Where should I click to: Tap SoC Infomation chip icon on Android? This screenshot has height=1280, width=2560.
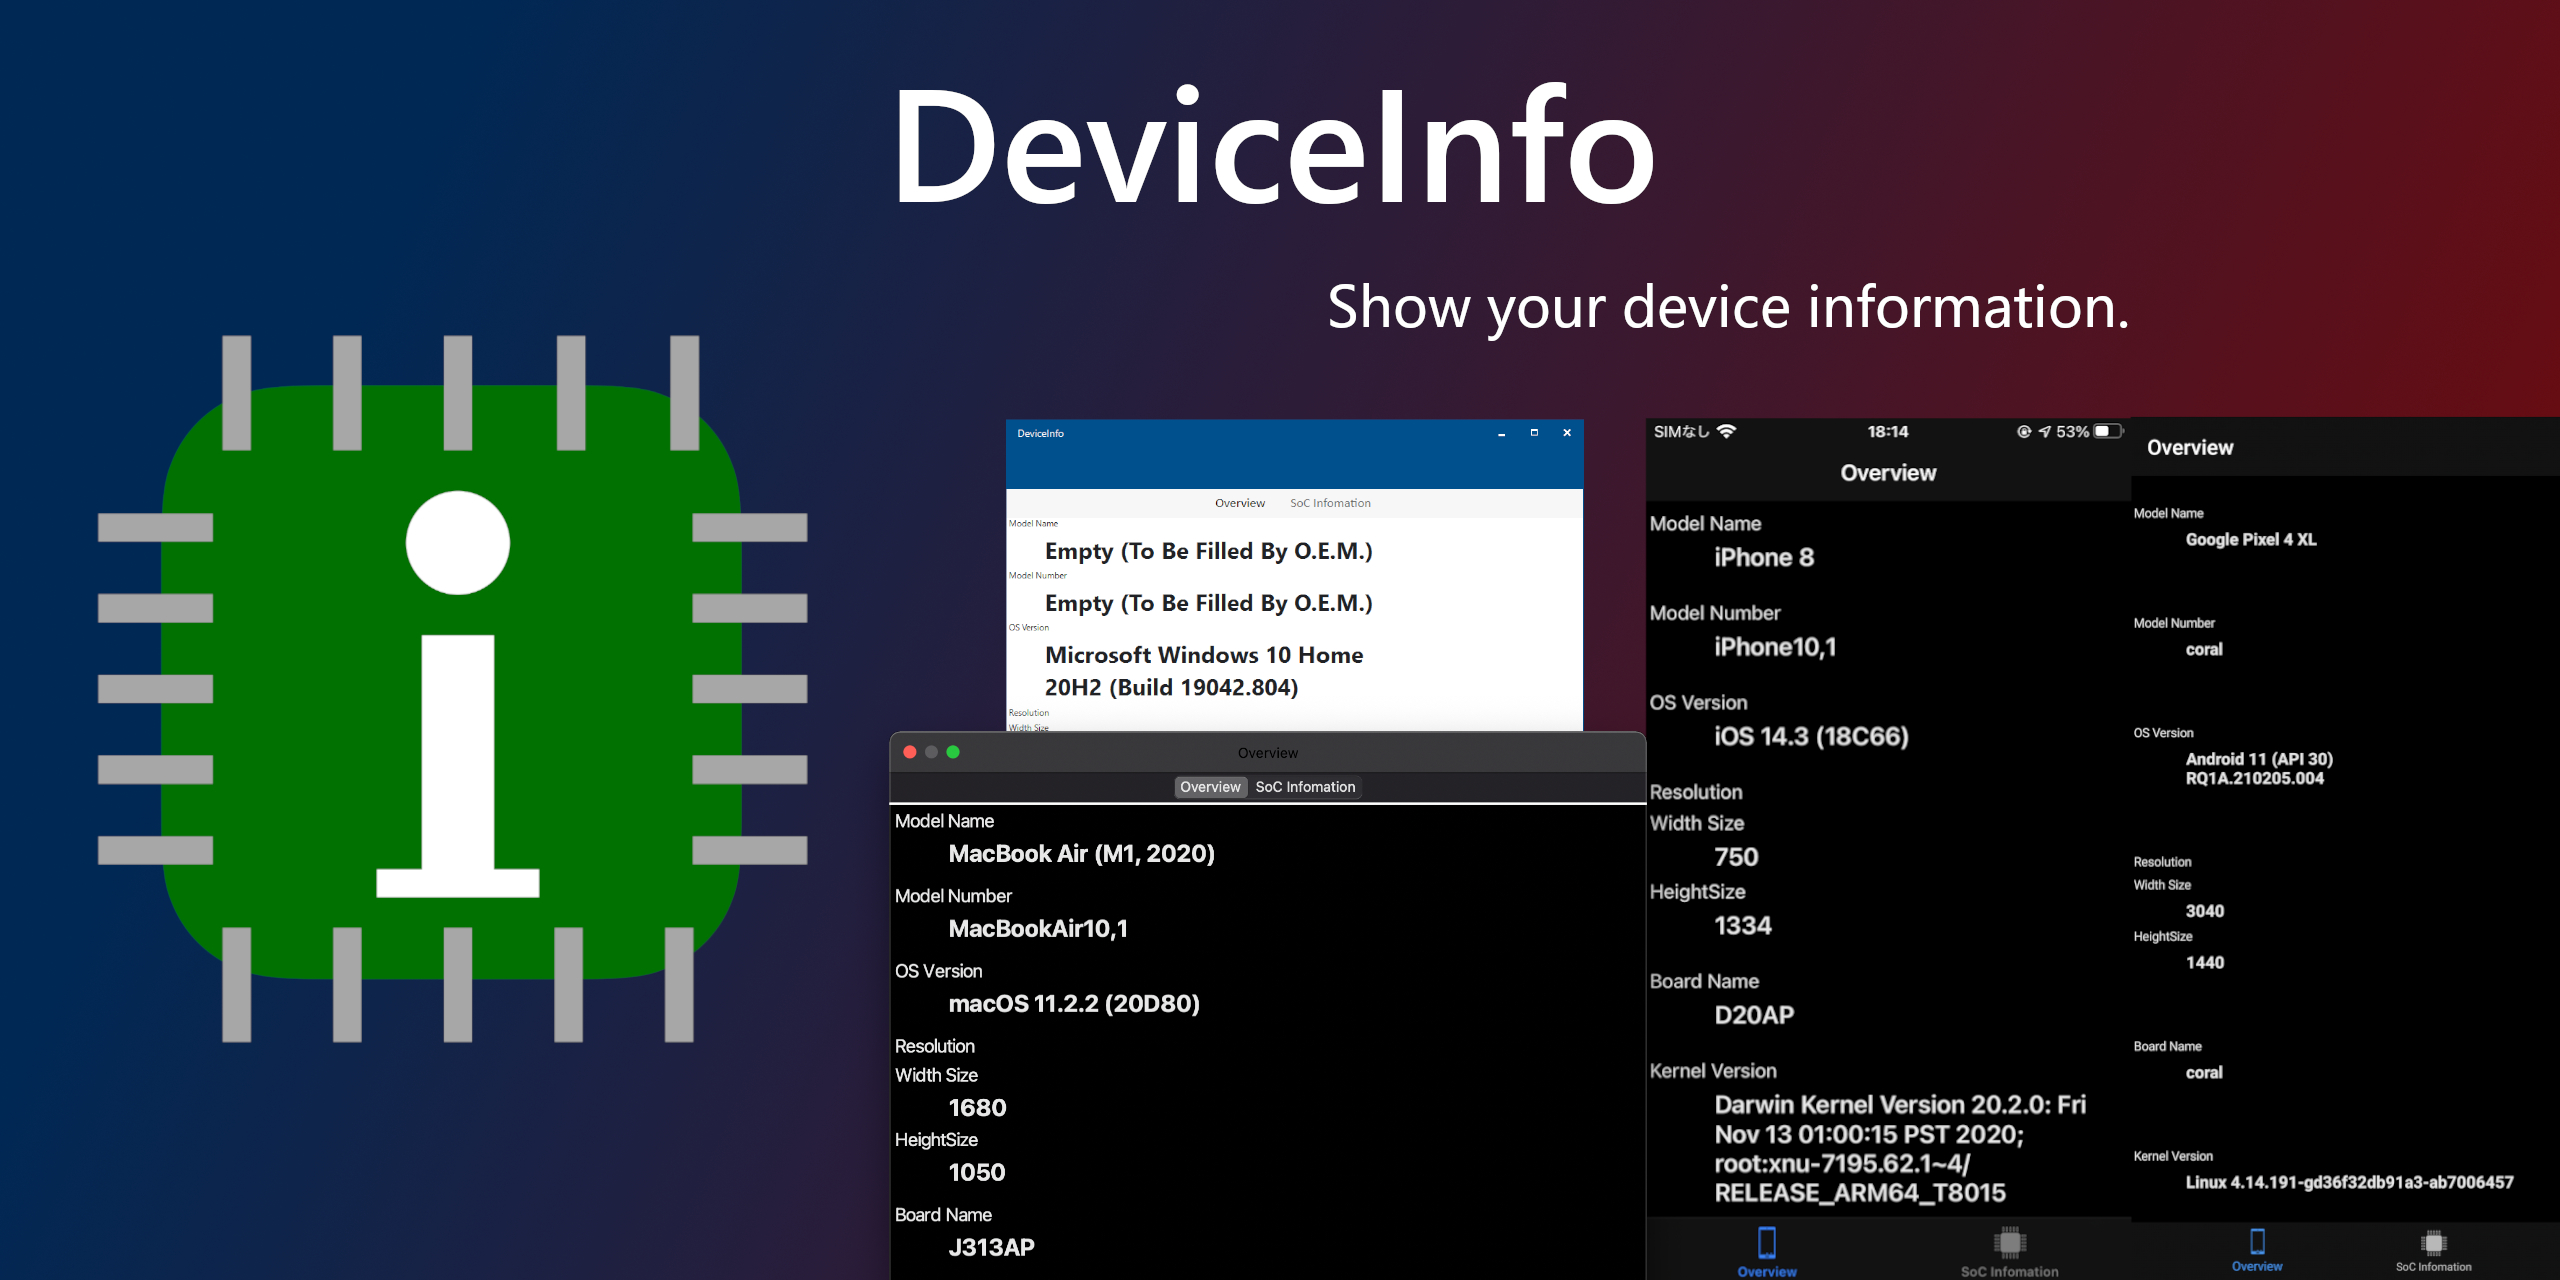[2433, 1243]
